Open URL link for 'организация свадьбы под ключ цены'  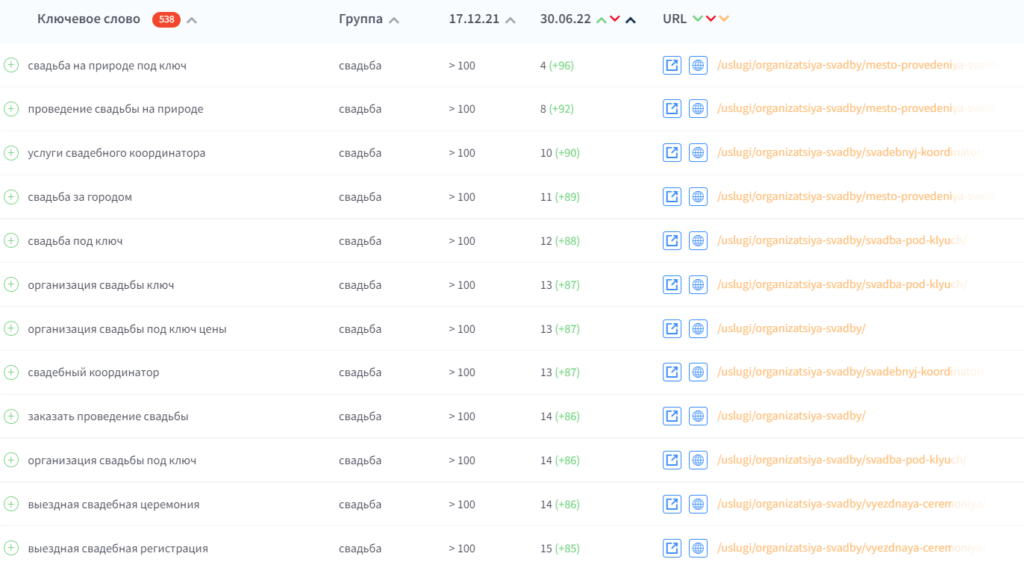tap(792, 329)
